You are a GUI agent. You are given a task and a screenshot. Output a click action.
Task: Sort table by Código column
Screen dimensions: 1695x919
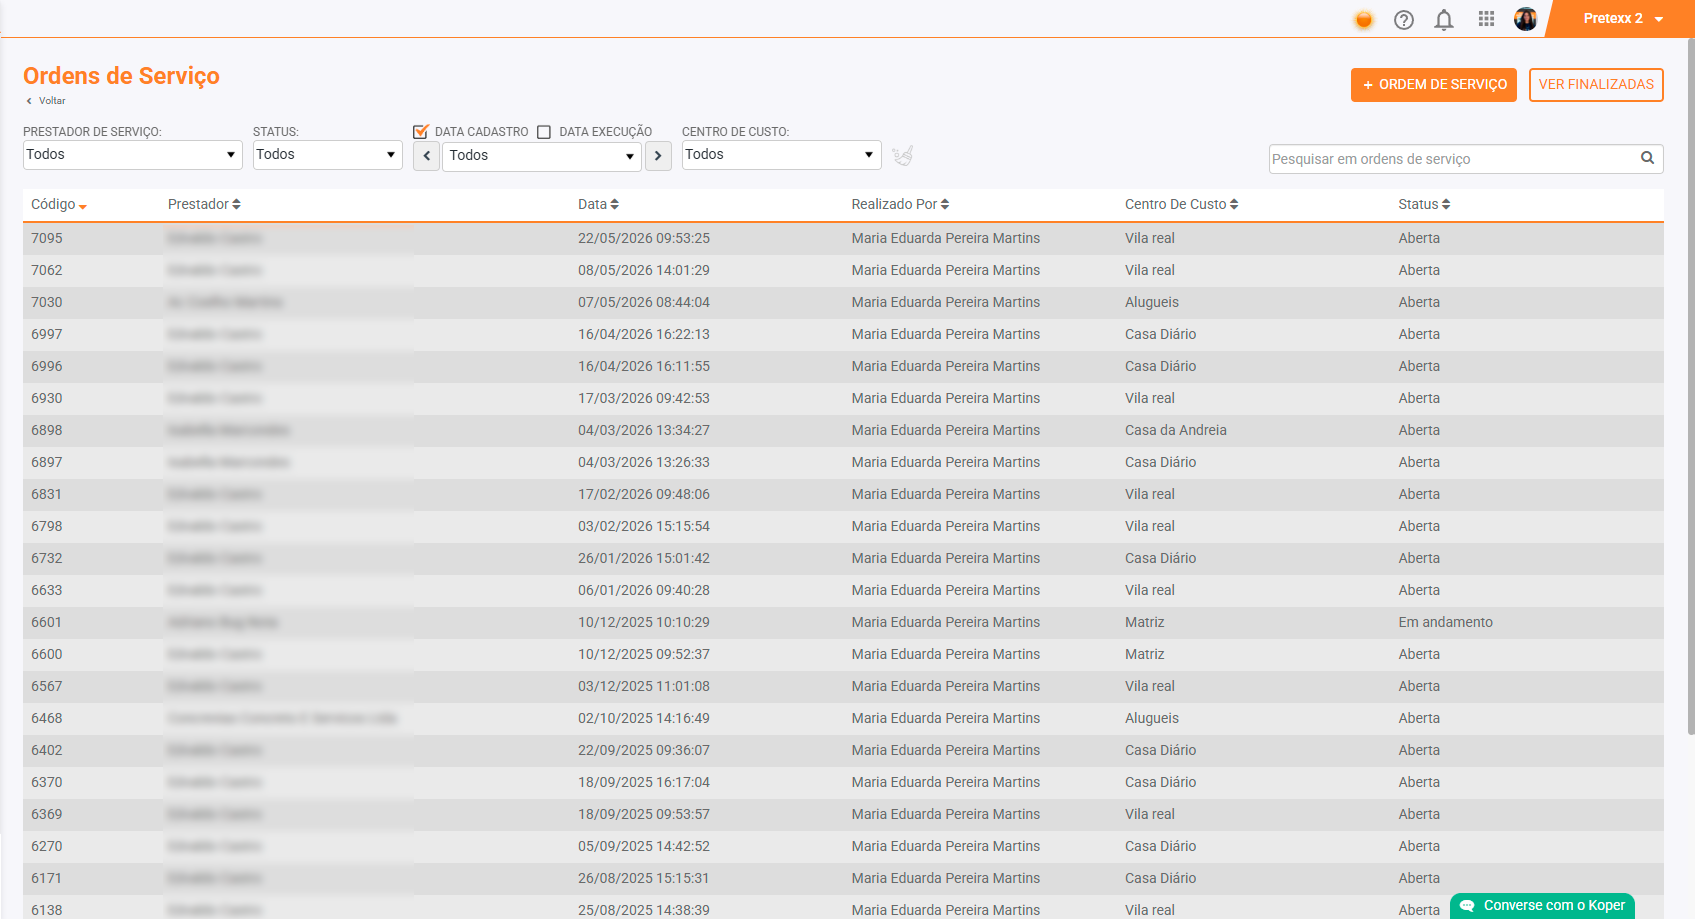(58, 204)
